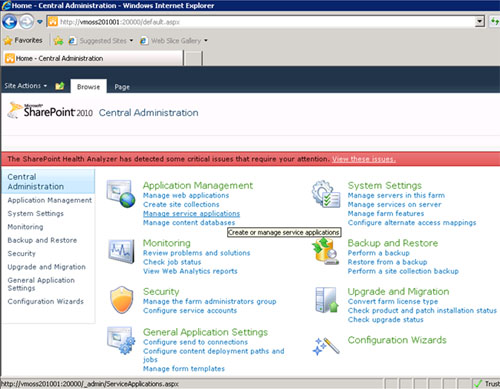The image size is (500, 389).
Task: Open the Application Management section heading
Action: 198,185
